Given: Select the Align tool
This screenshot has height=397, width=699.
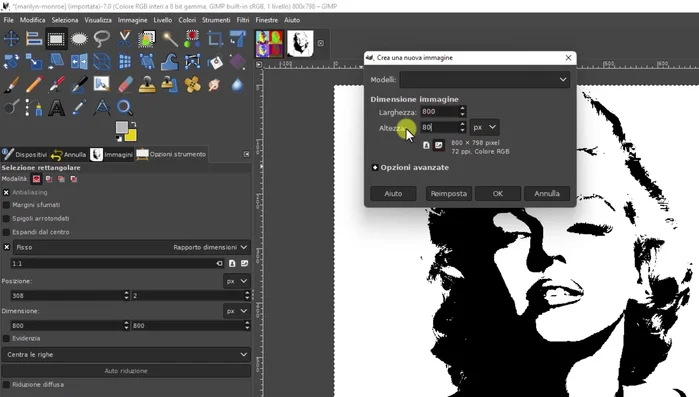Looking at the screenshot, I should tap(34, 39).
